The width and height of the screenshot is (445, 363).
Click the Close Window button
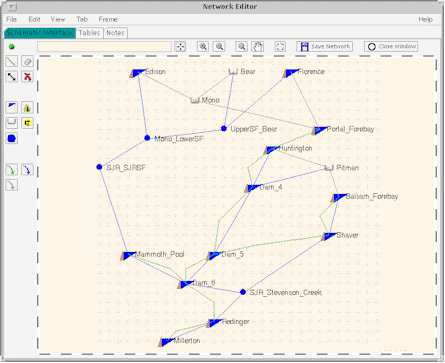(391, 47)
